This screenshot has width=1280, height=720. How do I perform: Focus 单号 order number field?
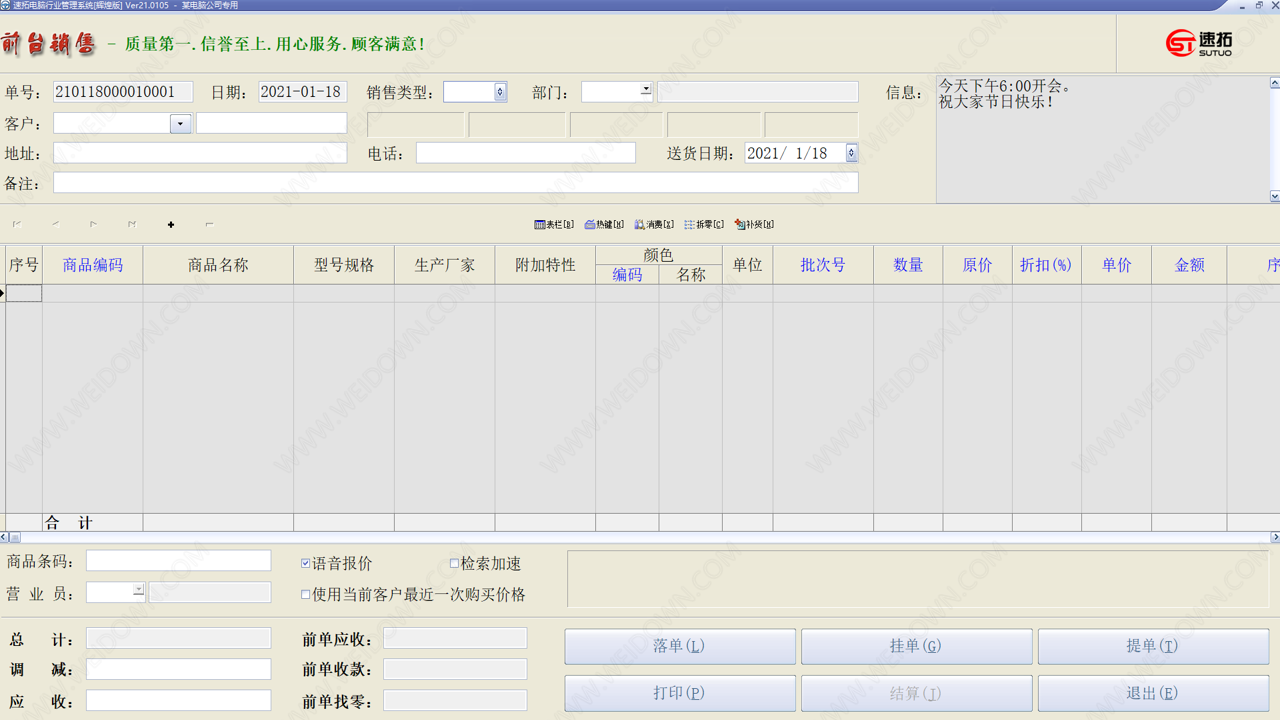[122, 92]
